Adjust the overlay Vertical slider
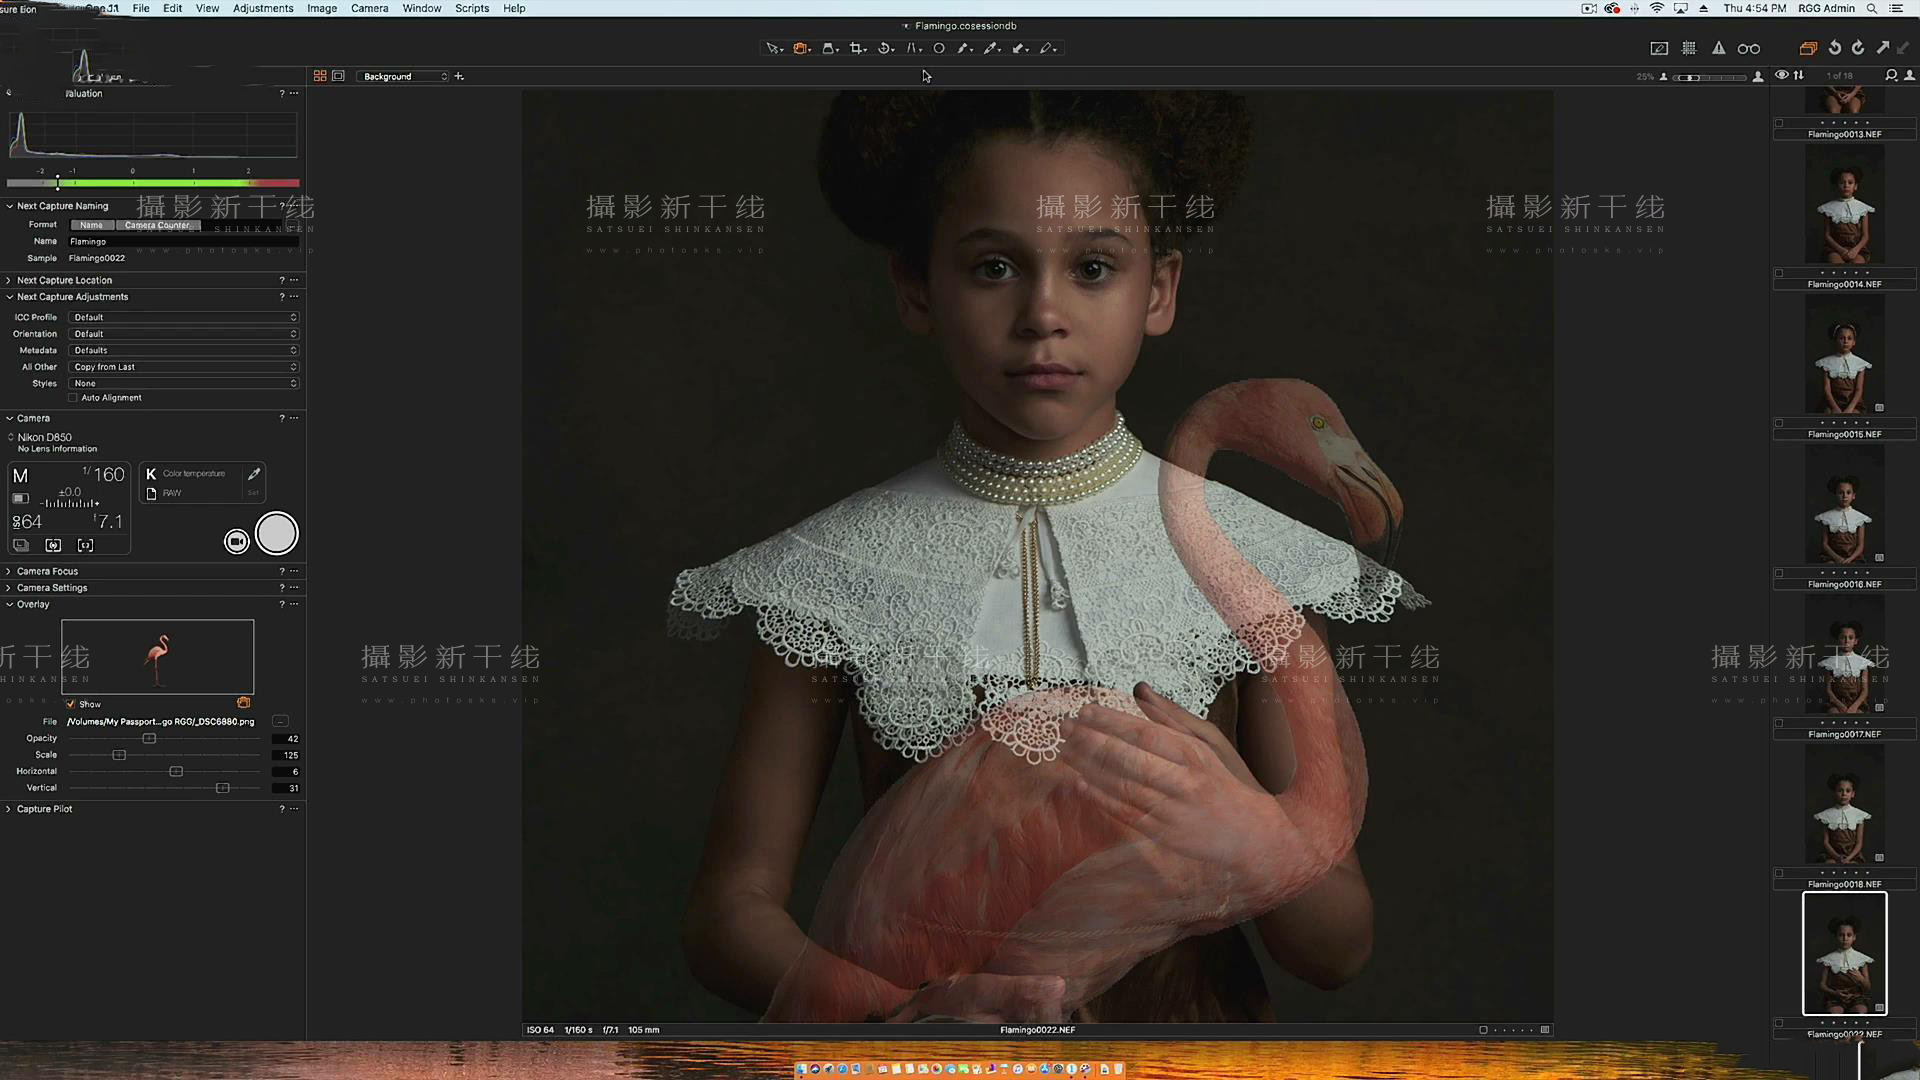The width and height of the screenshot is (1920, 1080). 222,788
